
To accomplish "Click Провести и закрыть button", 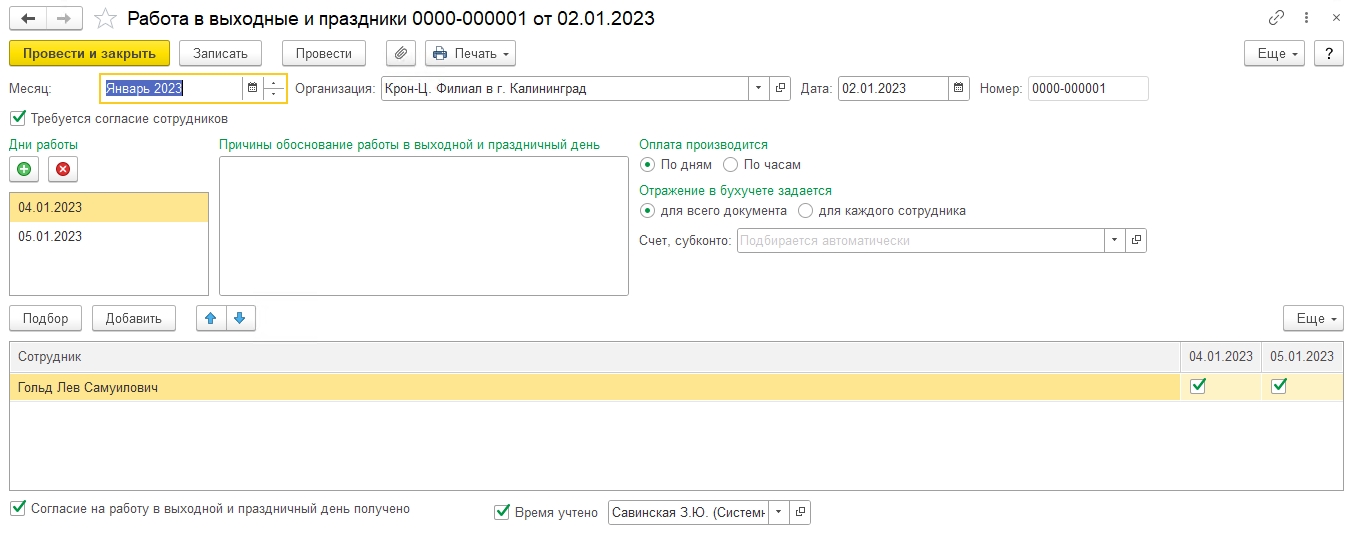I will [x=89, y=53].
